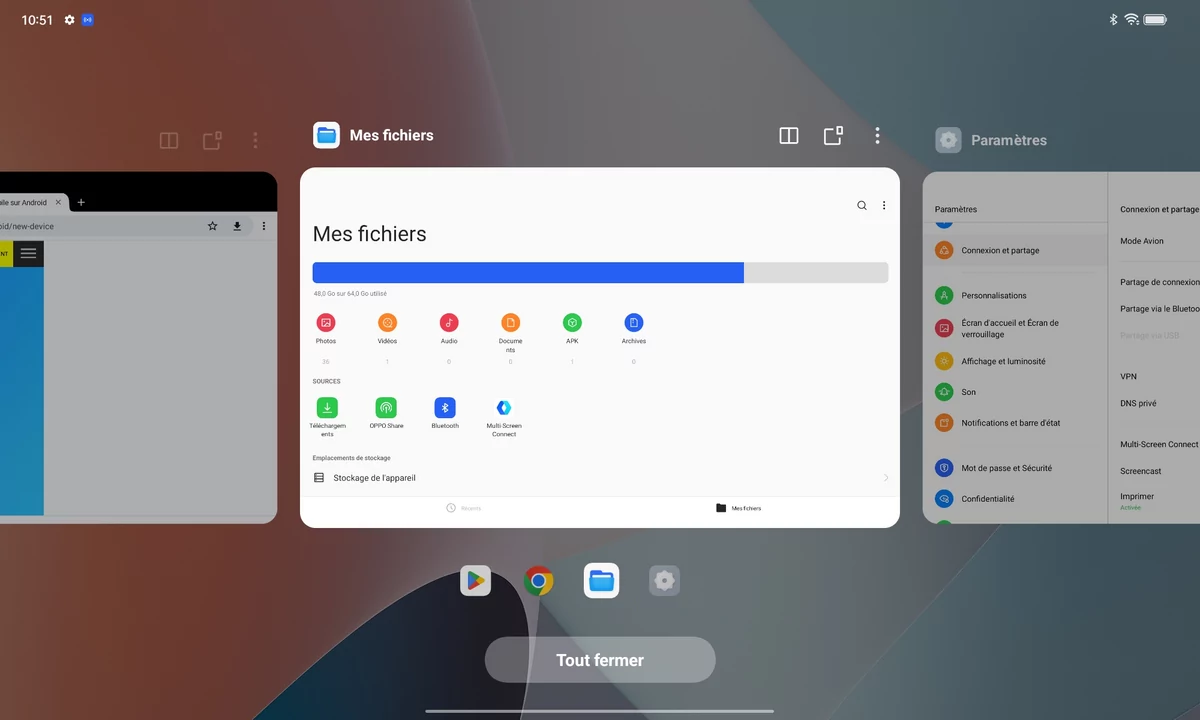Close the Chrome tab in Chrome card
Screen dimensions: 1200x720
(x=58, y=202)
